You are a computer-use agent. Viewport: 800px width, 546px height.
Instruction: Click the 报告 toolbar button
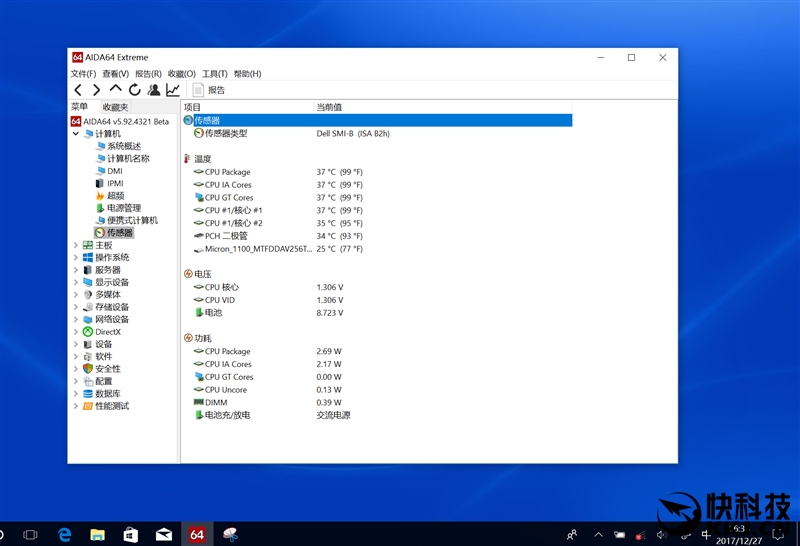[x=209, y=90]
